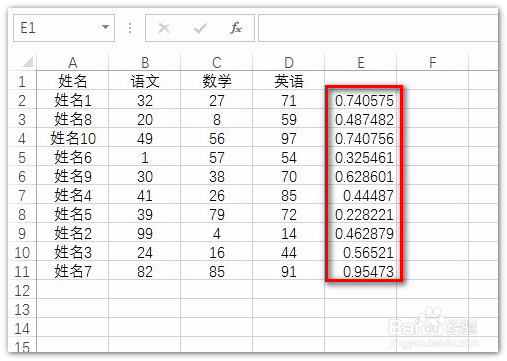The image size is (507, 361).
Task: Select 语文 score 99 for 姓名2
Action: (x=144, y=233)
